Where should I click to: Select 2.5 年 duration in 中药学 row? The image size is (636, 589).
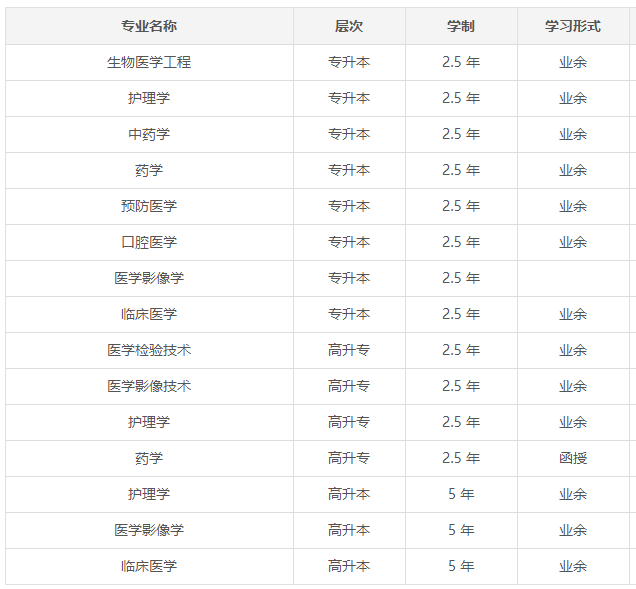461,134
